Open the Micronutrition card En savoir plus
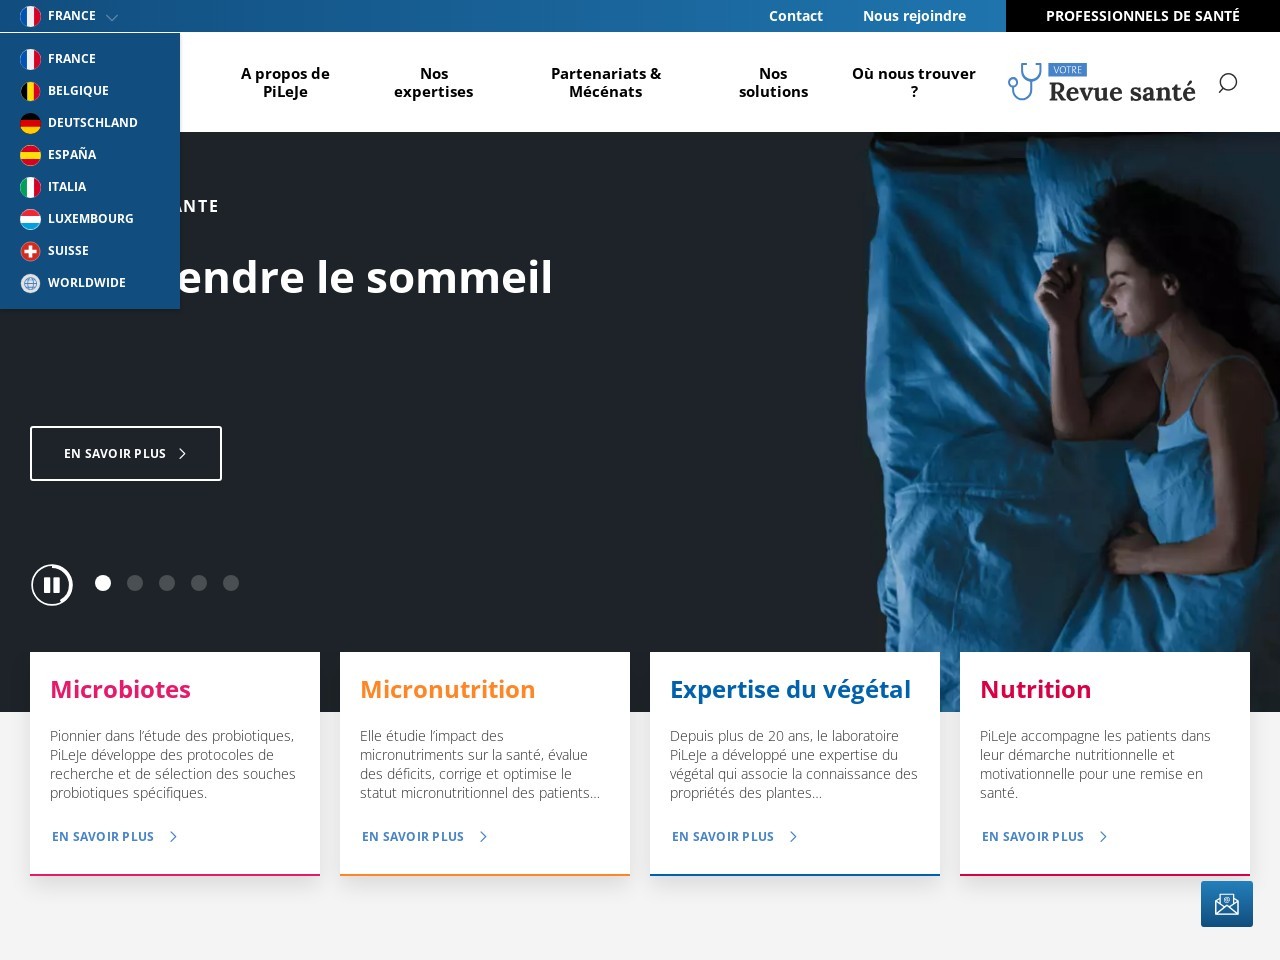 coord(425,837)
